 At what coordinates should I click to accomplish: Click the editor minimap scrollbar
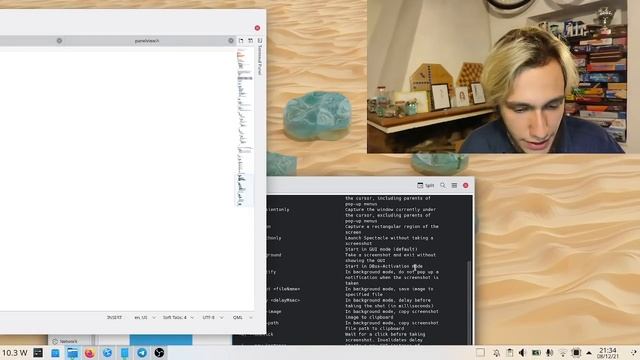(x=244, y=127)
